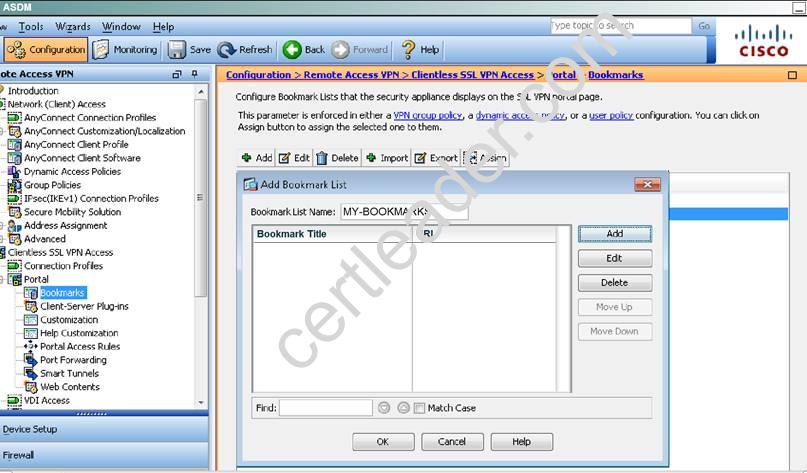Click Remote Access VPN breadcrumb link
The width and height of the screenshot is (807, 473).
[x=351, y=75]
